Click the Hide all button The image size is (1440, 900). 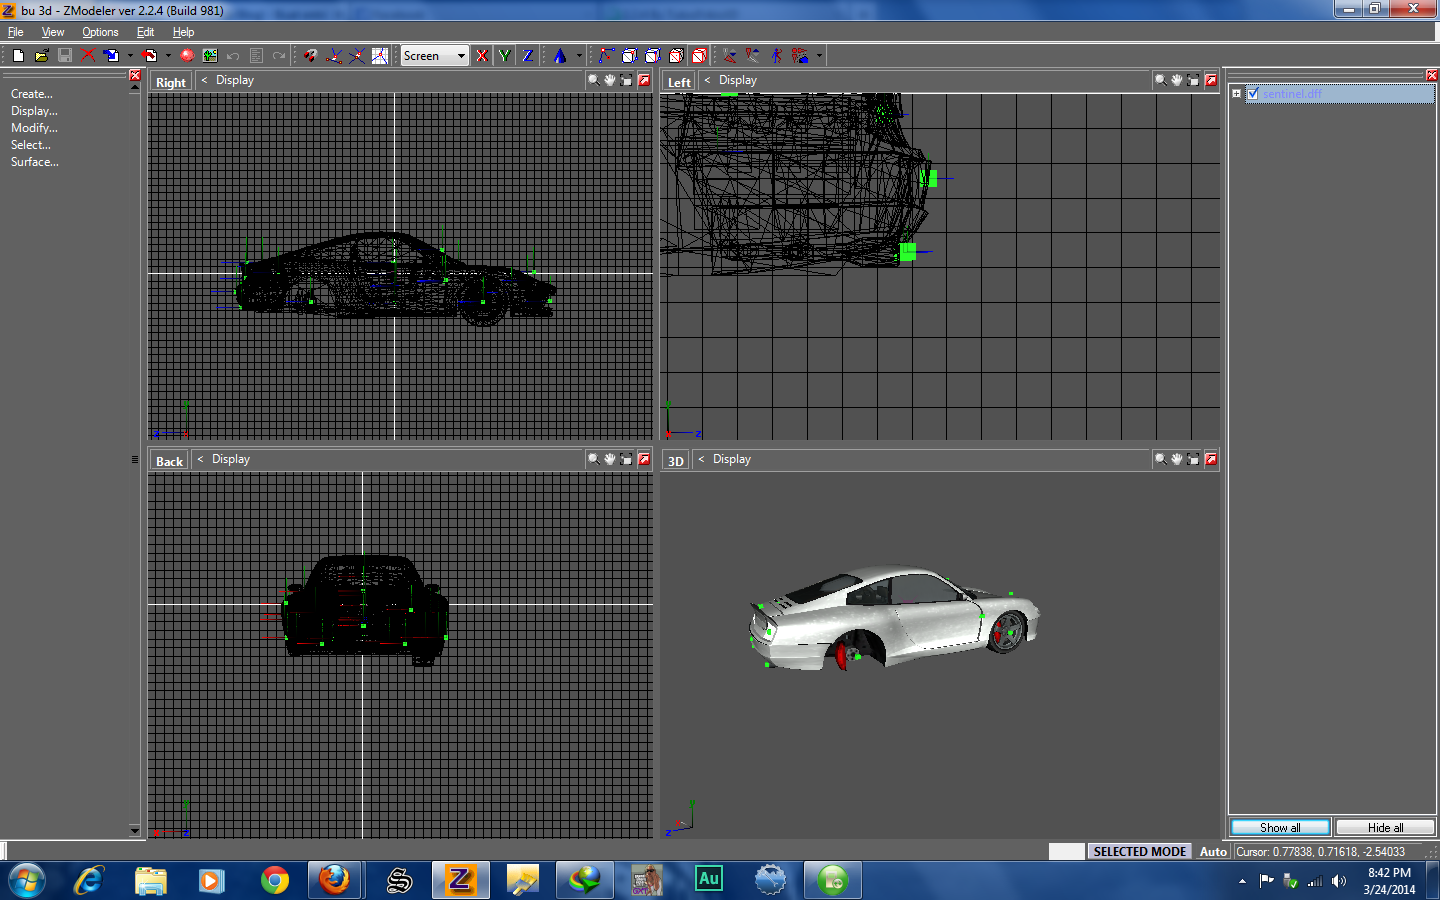tap(1385, 827)
